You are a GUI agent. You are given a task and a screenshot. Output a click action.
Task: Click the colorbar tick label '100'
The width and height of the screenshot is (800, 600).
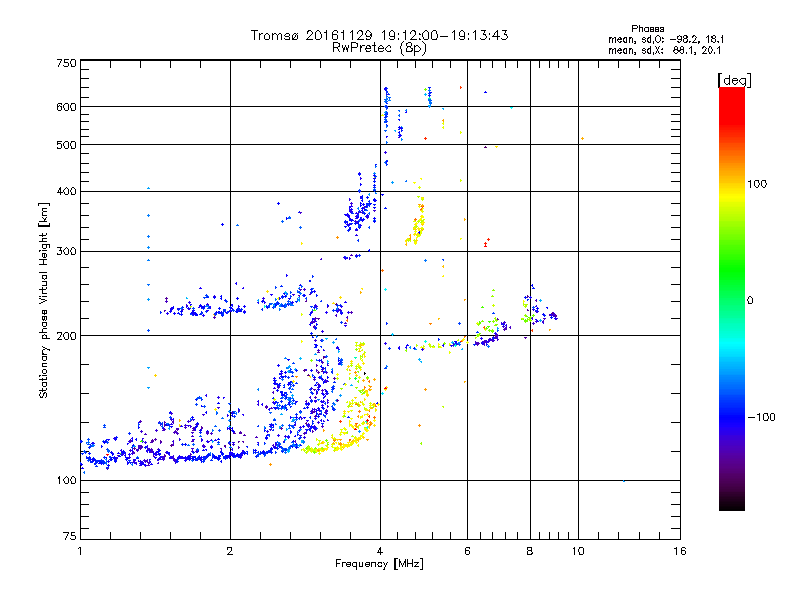(x=757, y=184)
